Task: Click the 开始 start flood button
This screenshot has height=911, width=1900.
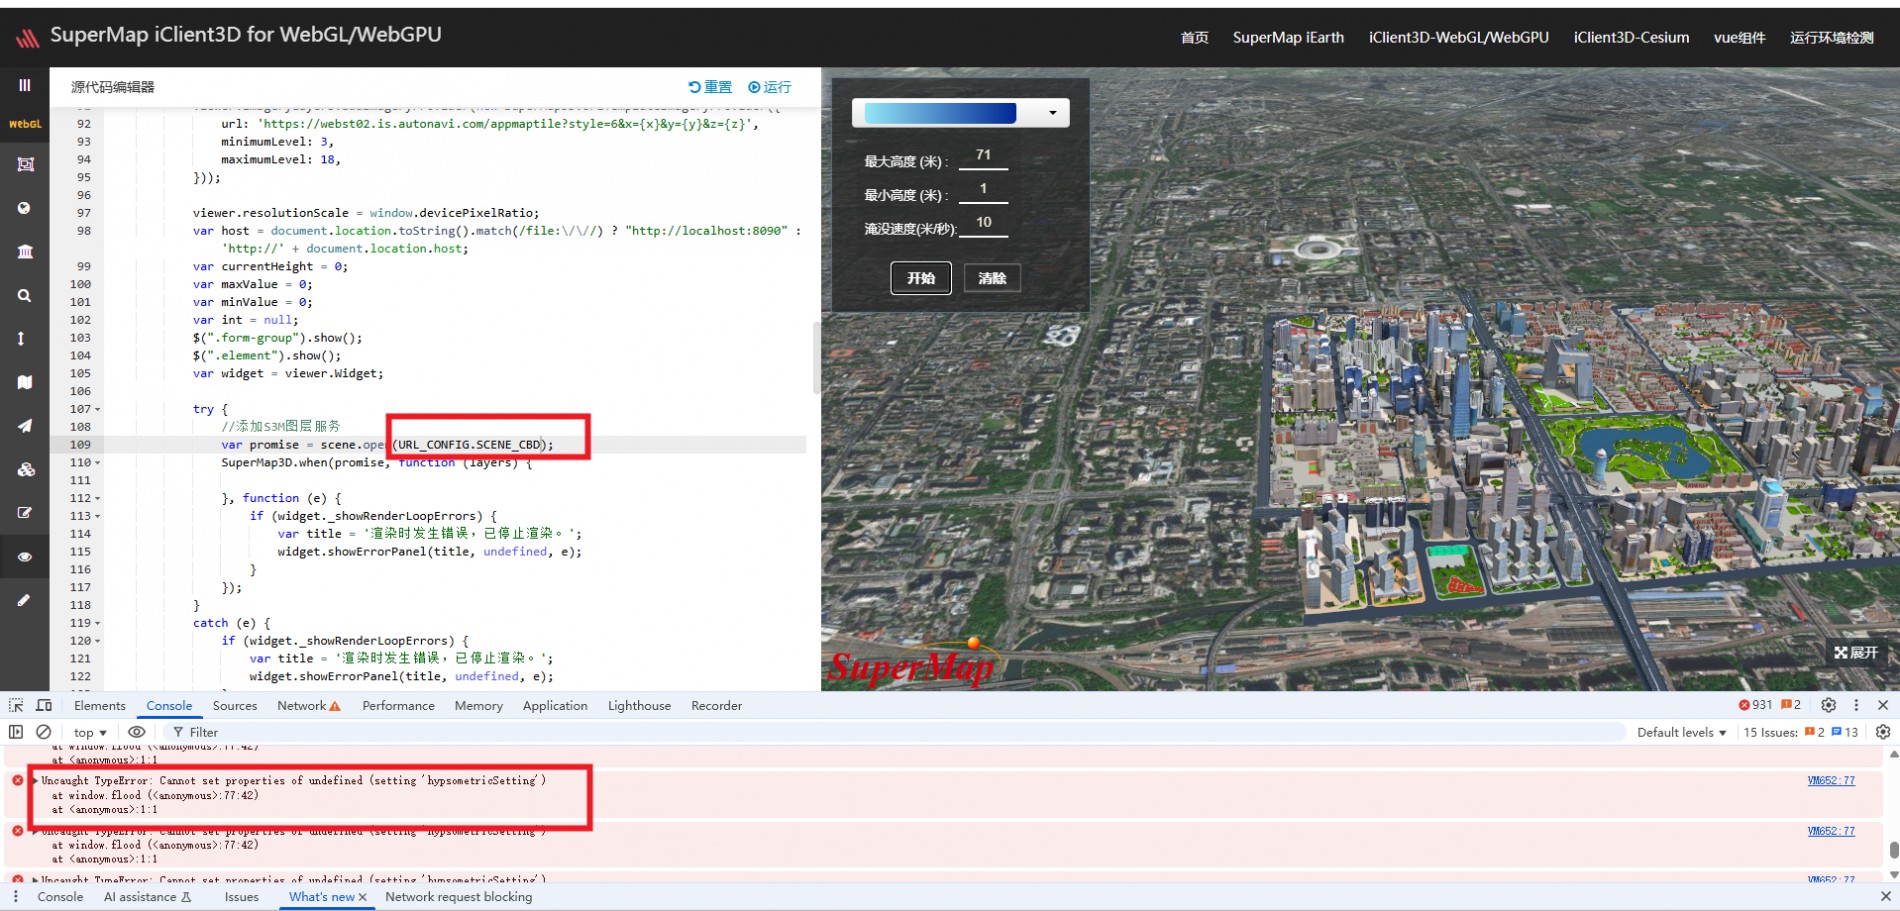Action: [x=921, y=278]
